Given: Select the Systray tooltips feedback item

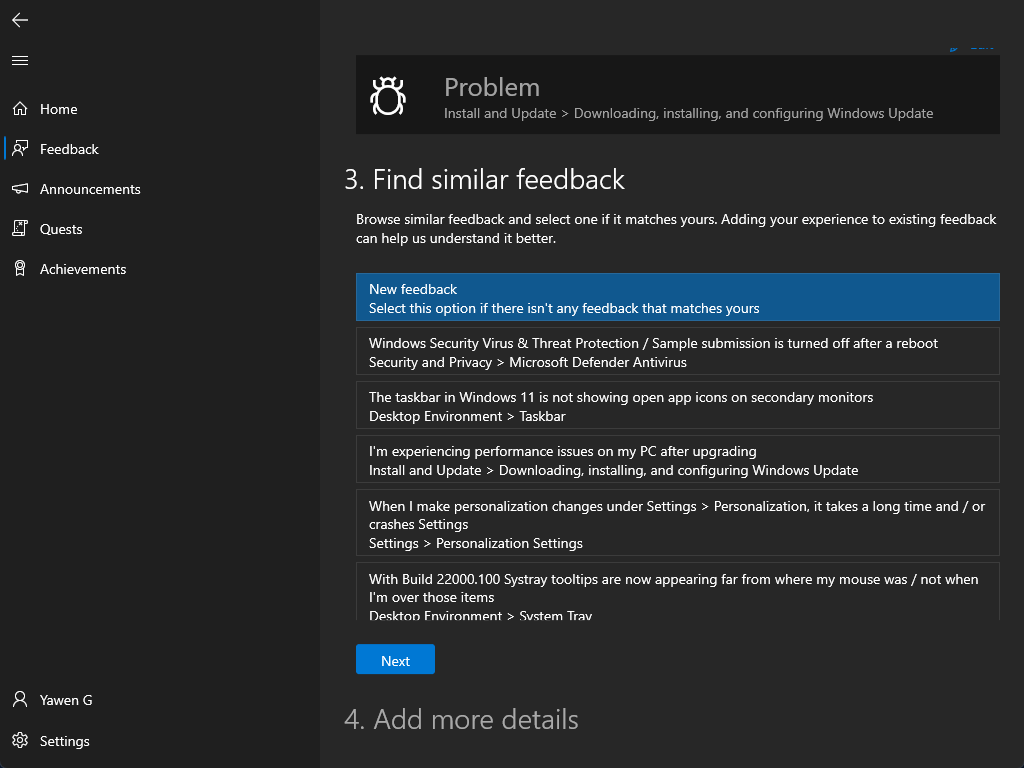Looking at the screenshot, I should [x=677, y=592].
